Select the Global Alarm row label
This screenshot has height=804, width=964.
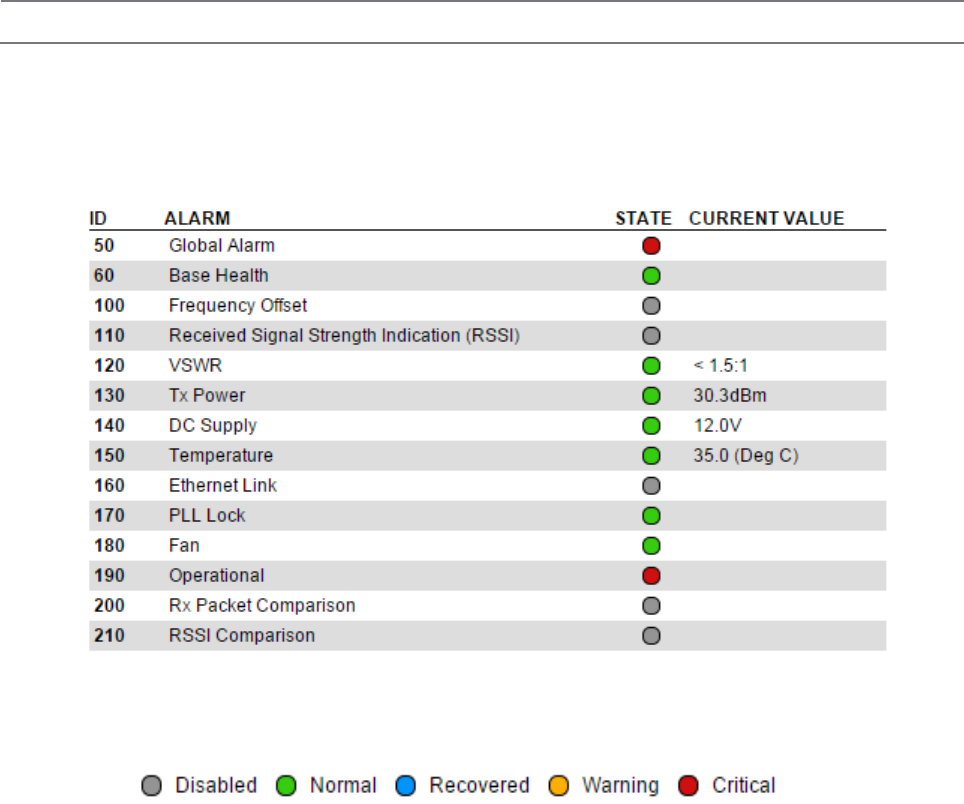(222, 246)
